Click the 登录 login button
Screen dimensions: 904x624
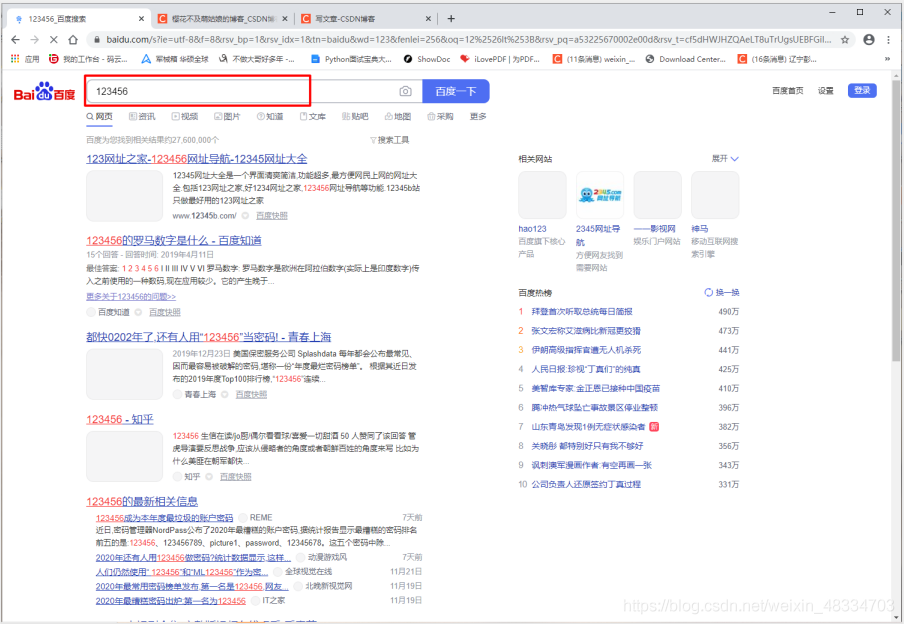[x=862, y=91]
